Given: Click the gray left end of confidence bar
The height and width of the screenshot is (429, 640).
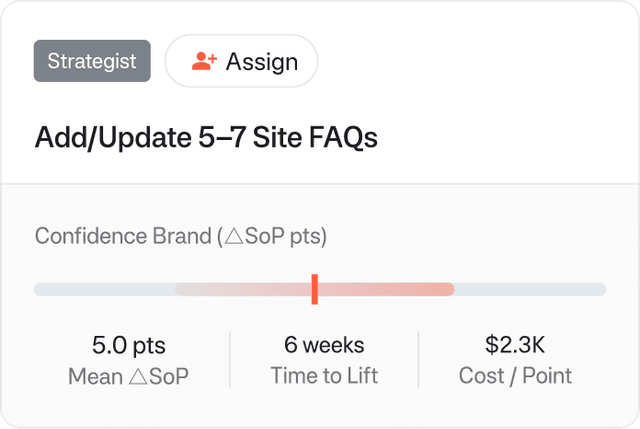Looking at the screenshot, I should [100, 289].
